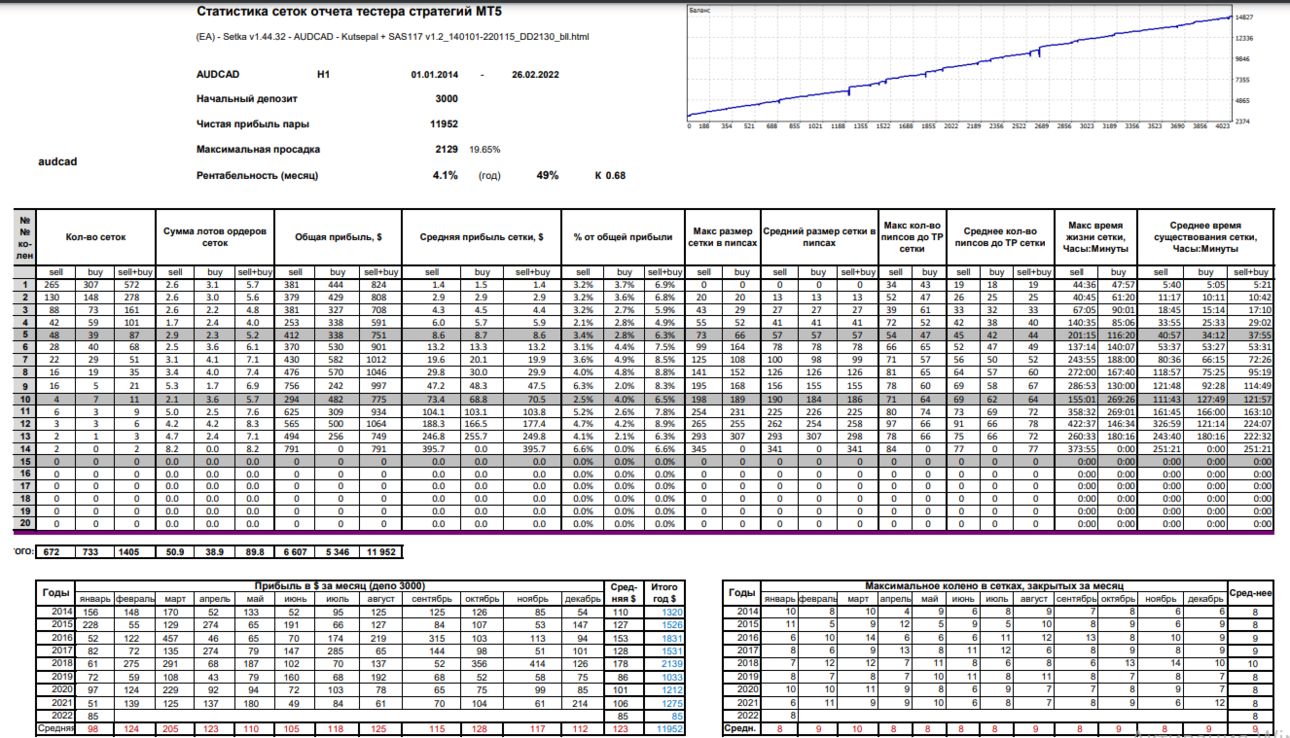Click the "Чистая прибыль пары" label

tap(253, 124)
